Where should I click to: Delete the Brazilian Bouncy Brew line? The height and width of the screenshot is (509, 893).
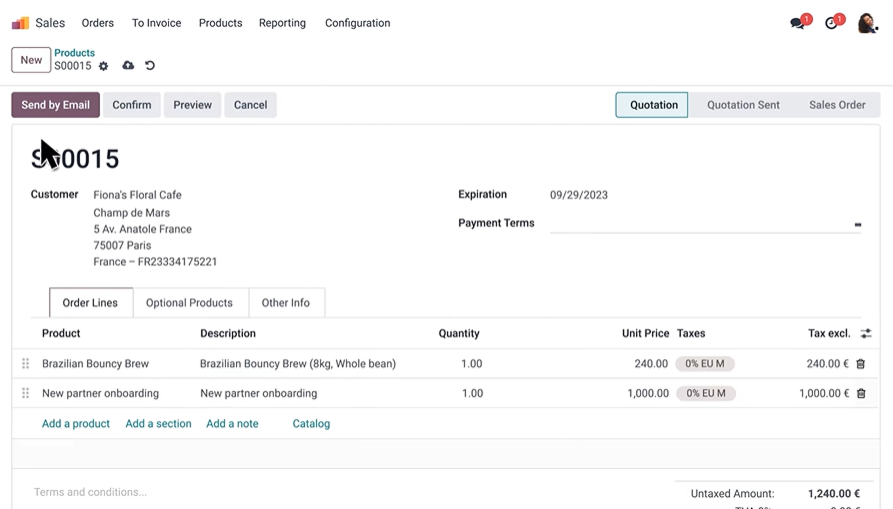click(x=861, y=364)
